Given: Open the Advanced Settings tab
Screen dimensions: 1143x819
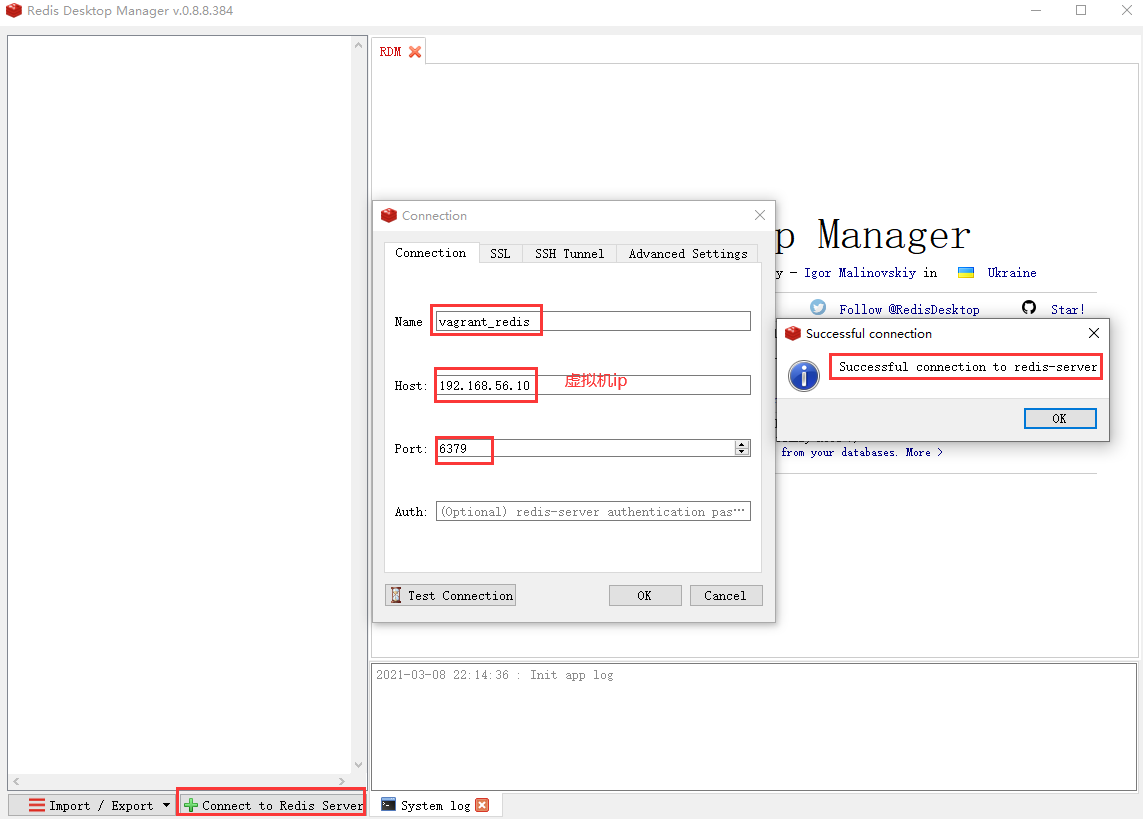Looking at the screenshot, I should 687,254.
